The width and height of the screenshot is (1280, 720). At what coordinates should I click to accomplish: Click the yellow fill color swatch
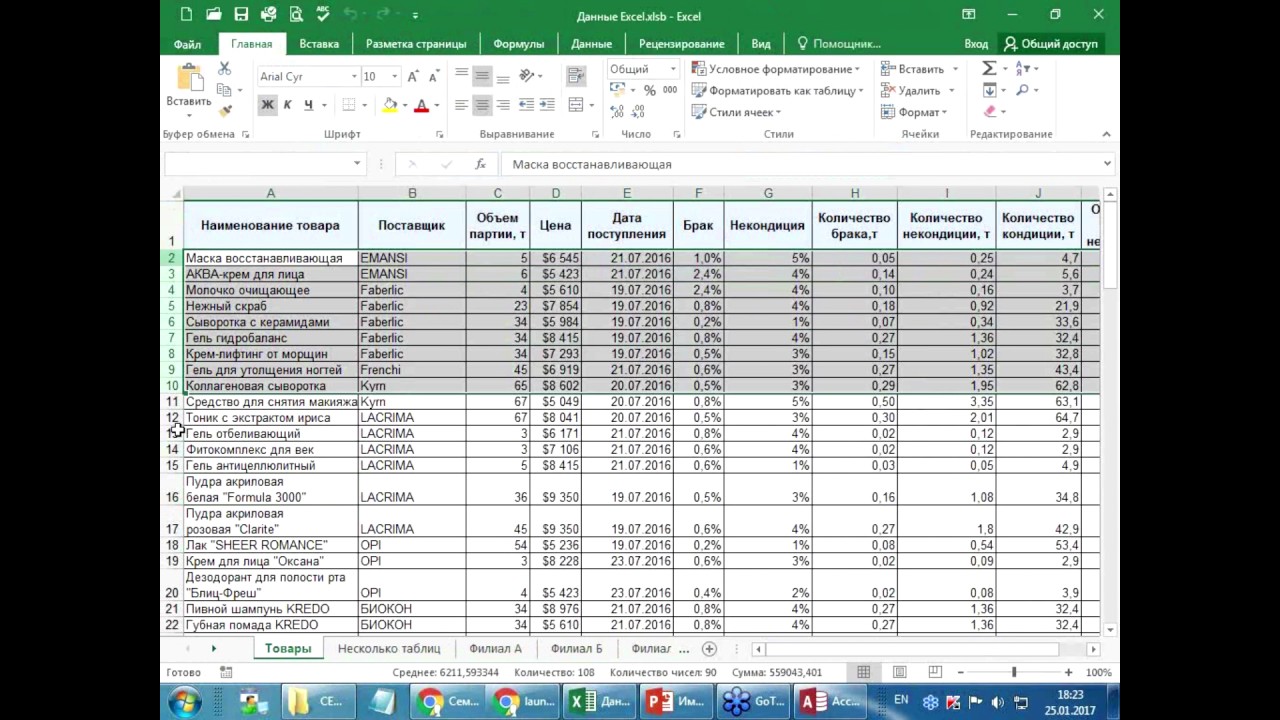389,105
